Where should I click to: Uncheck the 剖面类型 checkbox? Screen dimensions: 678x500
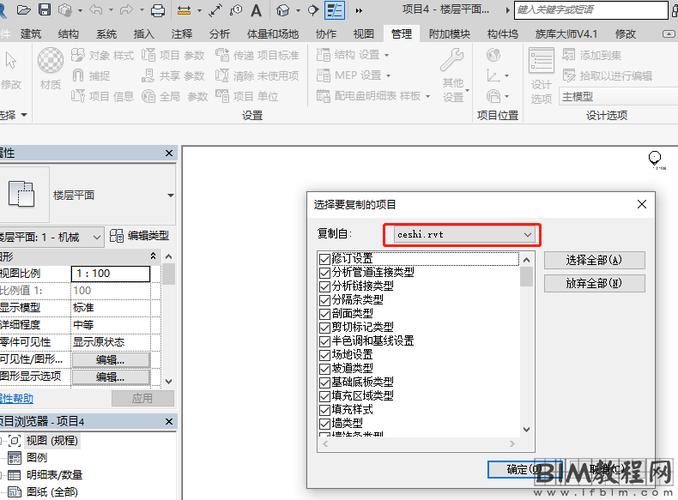tap(325, 314)
